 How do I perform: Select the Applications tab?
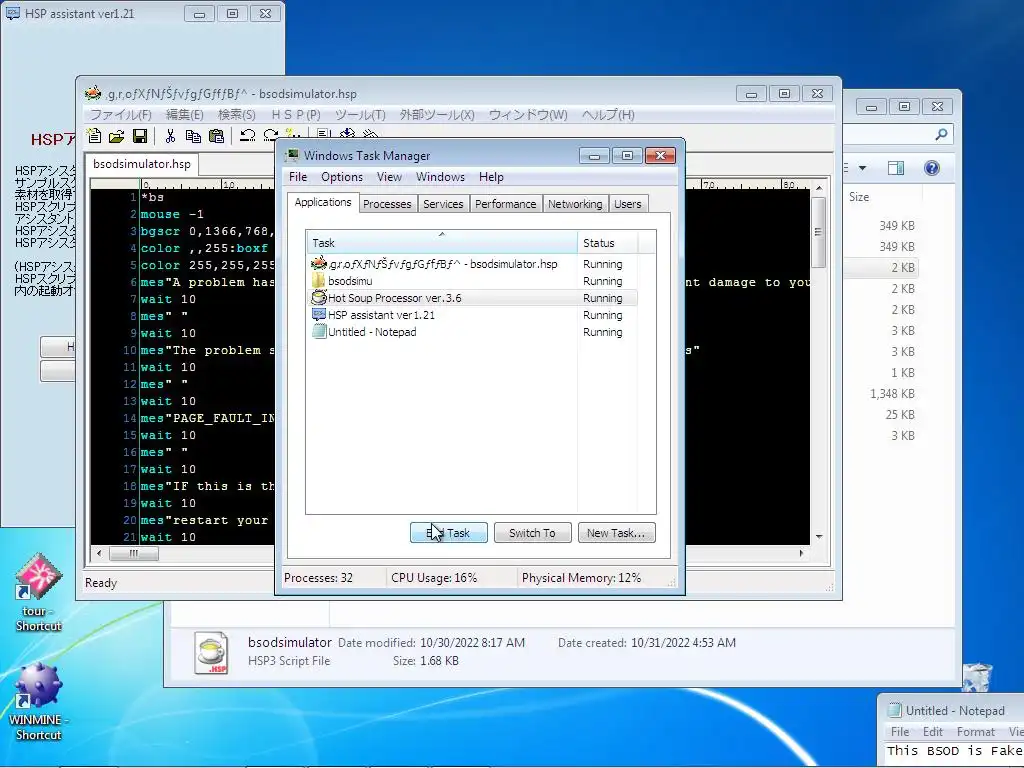323,202
